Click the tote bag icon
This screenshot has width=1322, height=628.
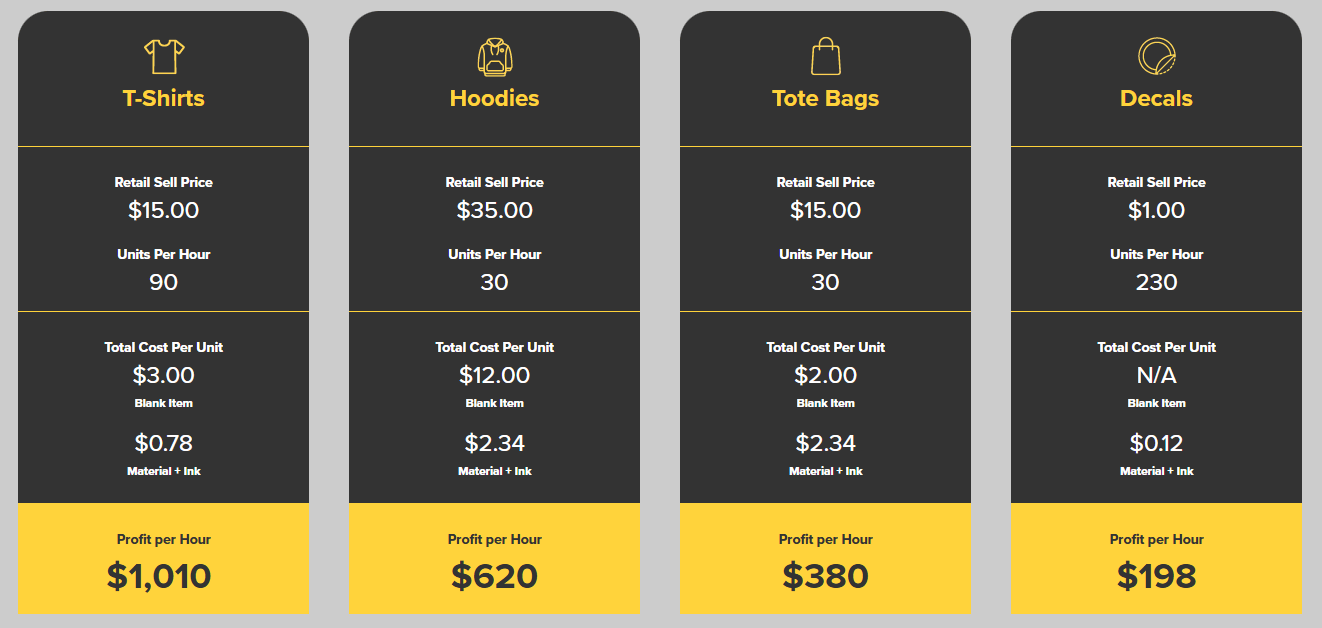(826, 57)
